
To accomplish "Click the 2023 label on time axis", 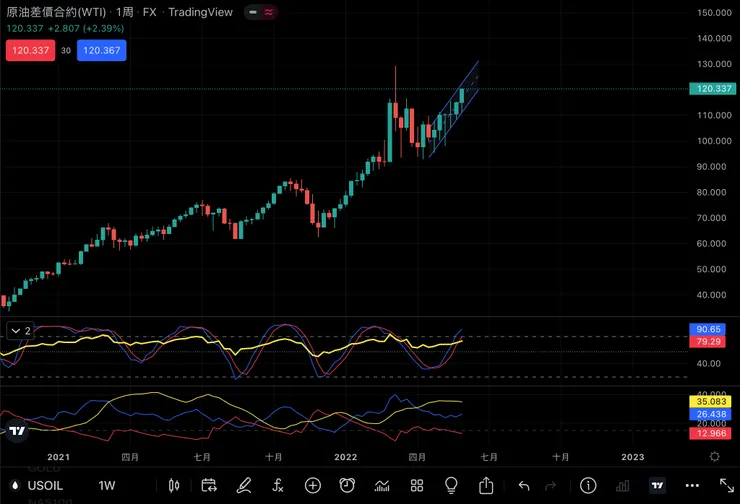I will (632, 457).
